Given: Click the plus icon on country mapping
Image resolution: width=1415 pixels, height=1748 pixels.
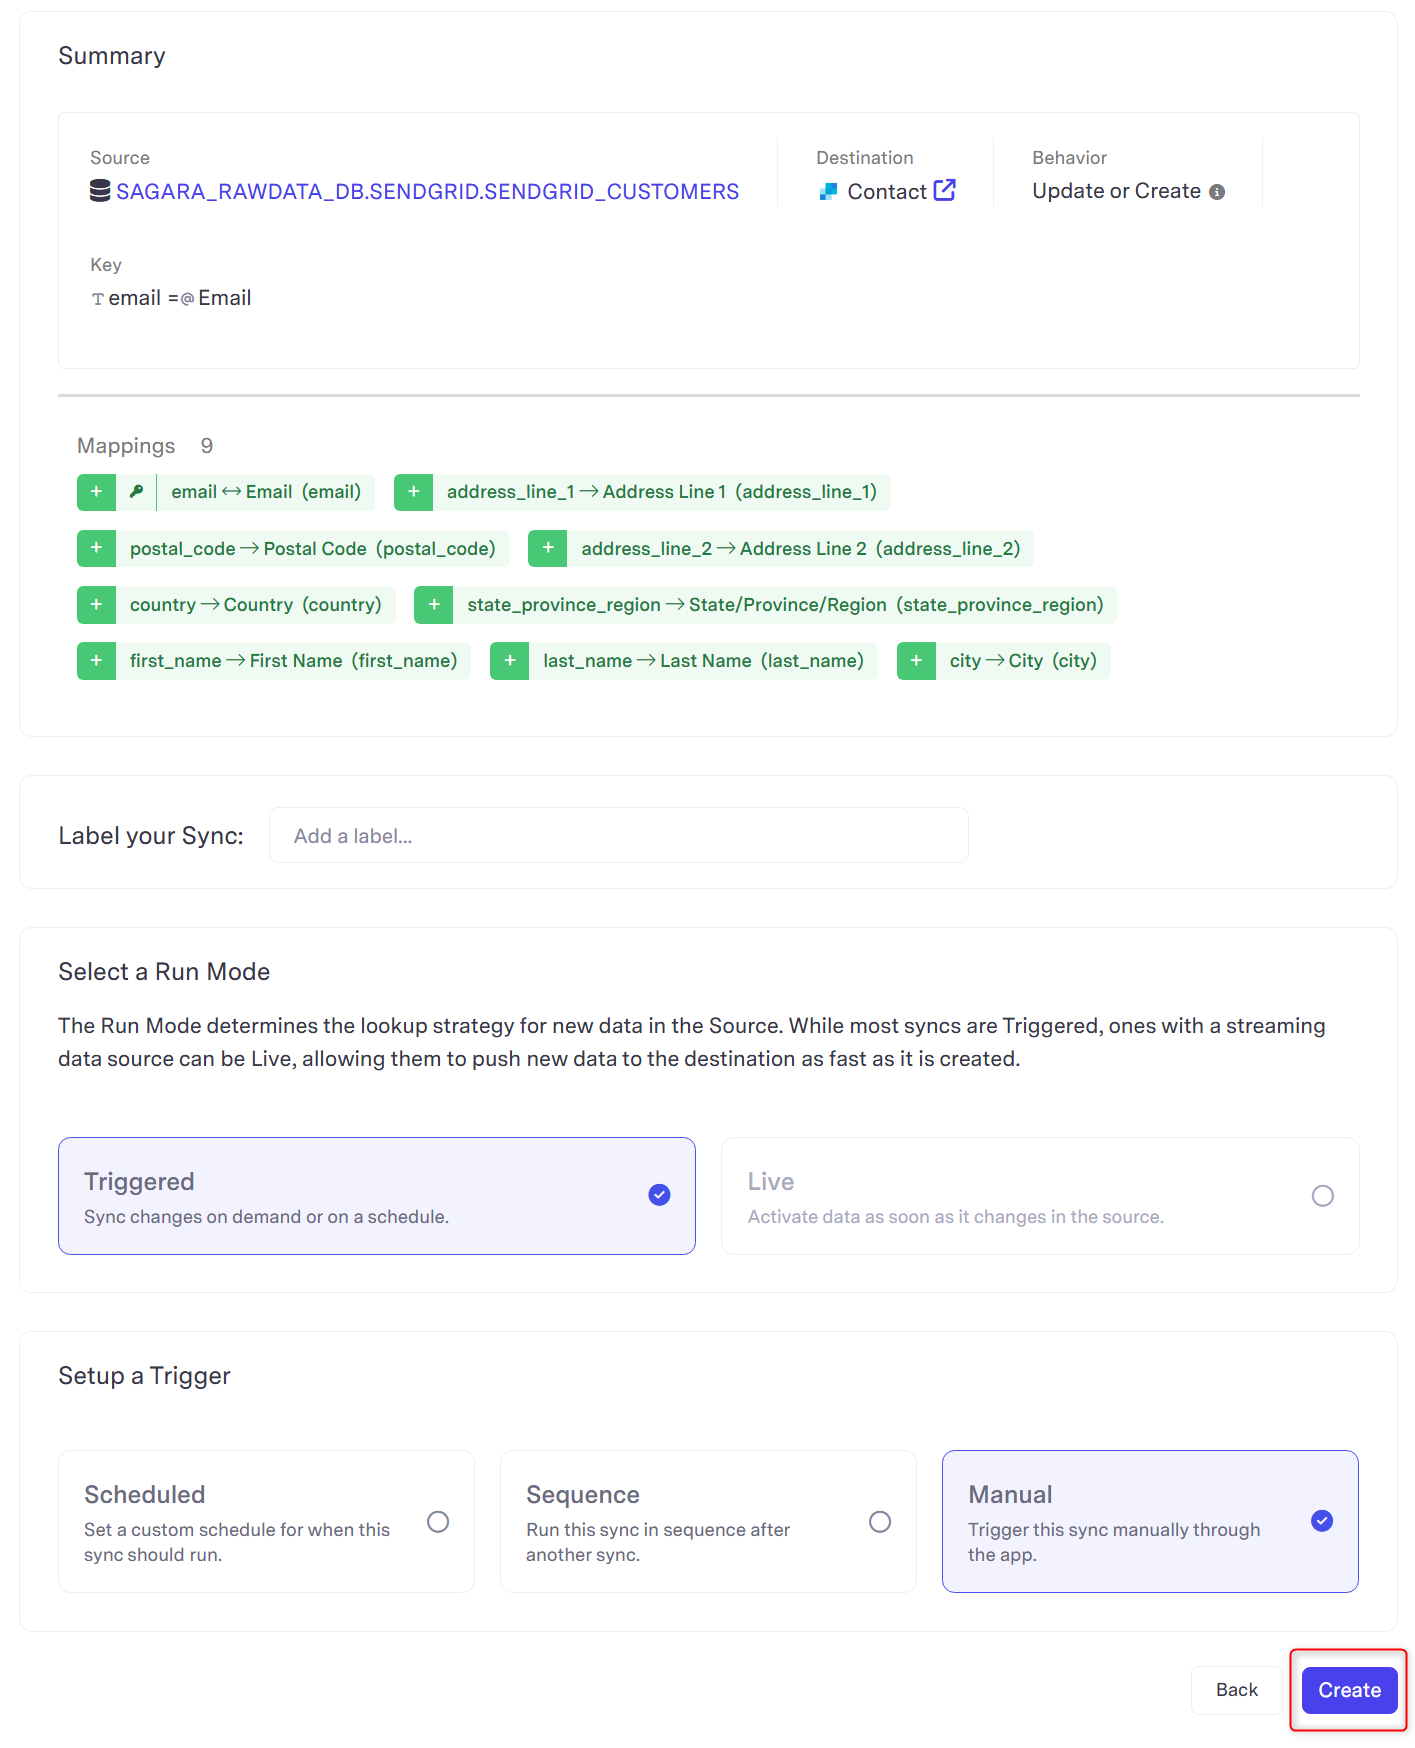Looking at the screenshot, I should pos(97,605).
